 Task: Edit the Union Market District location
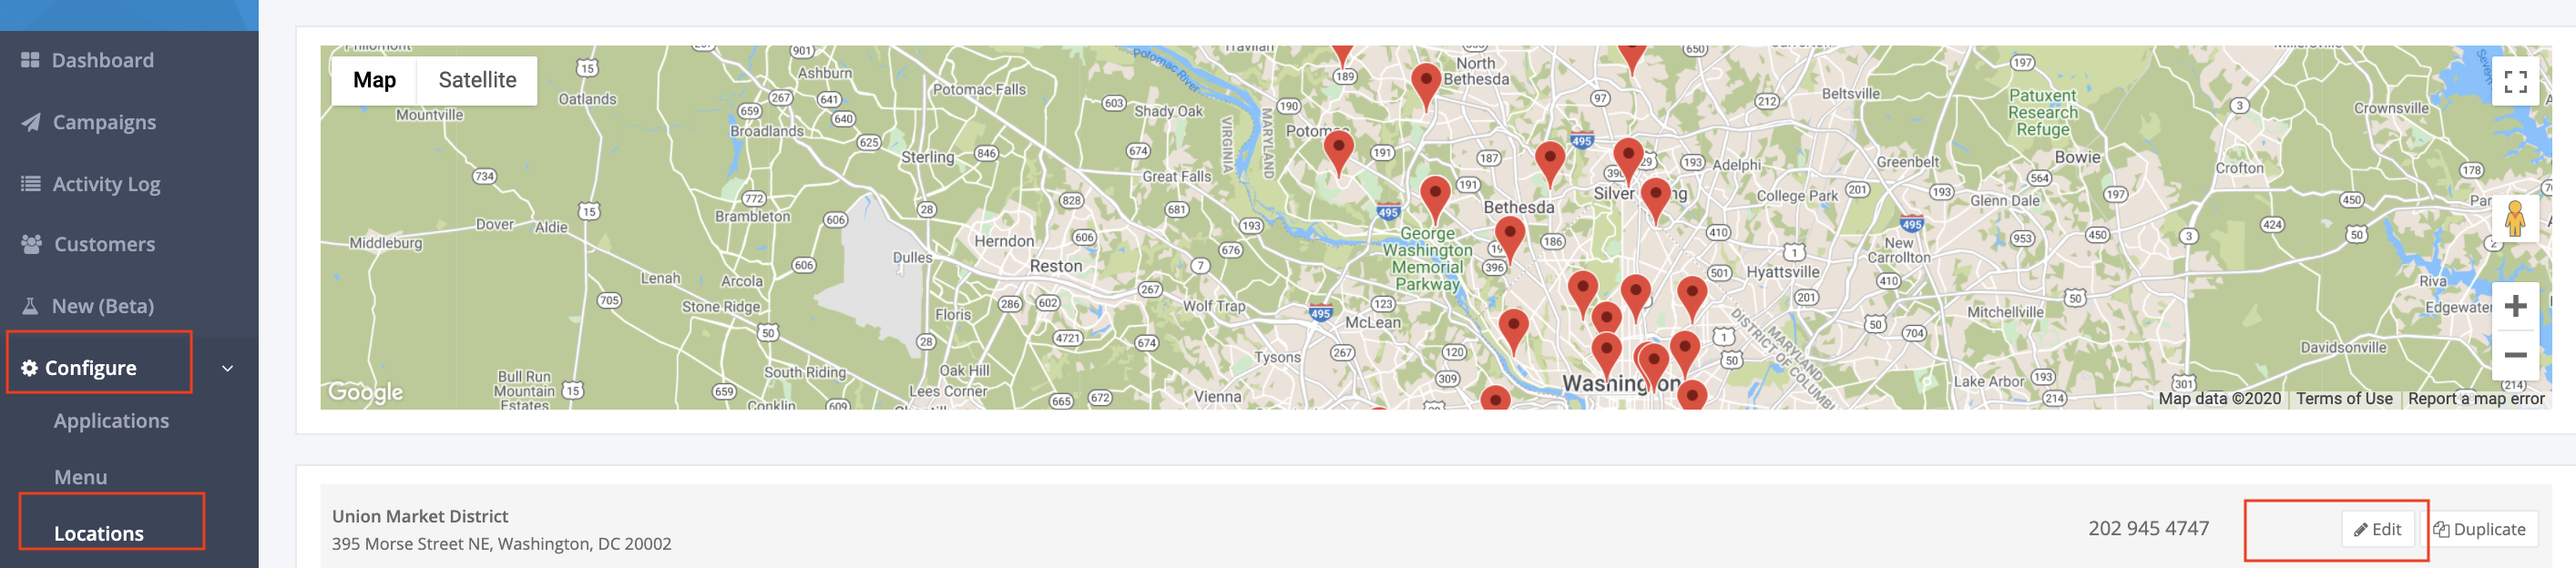[x=2377, y=529]
